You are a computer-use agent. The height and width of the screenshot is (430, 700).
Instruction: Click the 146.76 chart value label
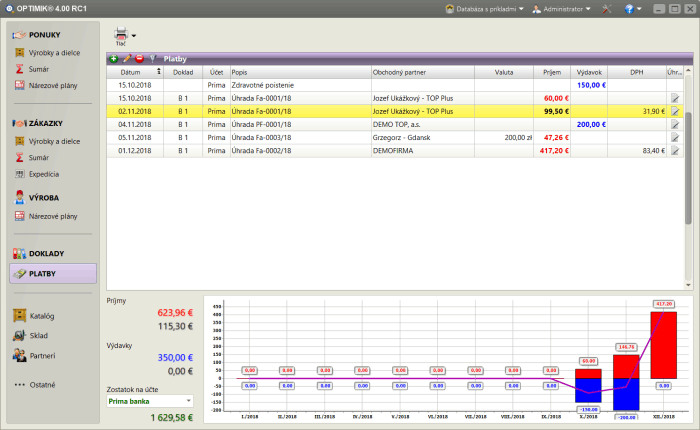tap(626, 347)
